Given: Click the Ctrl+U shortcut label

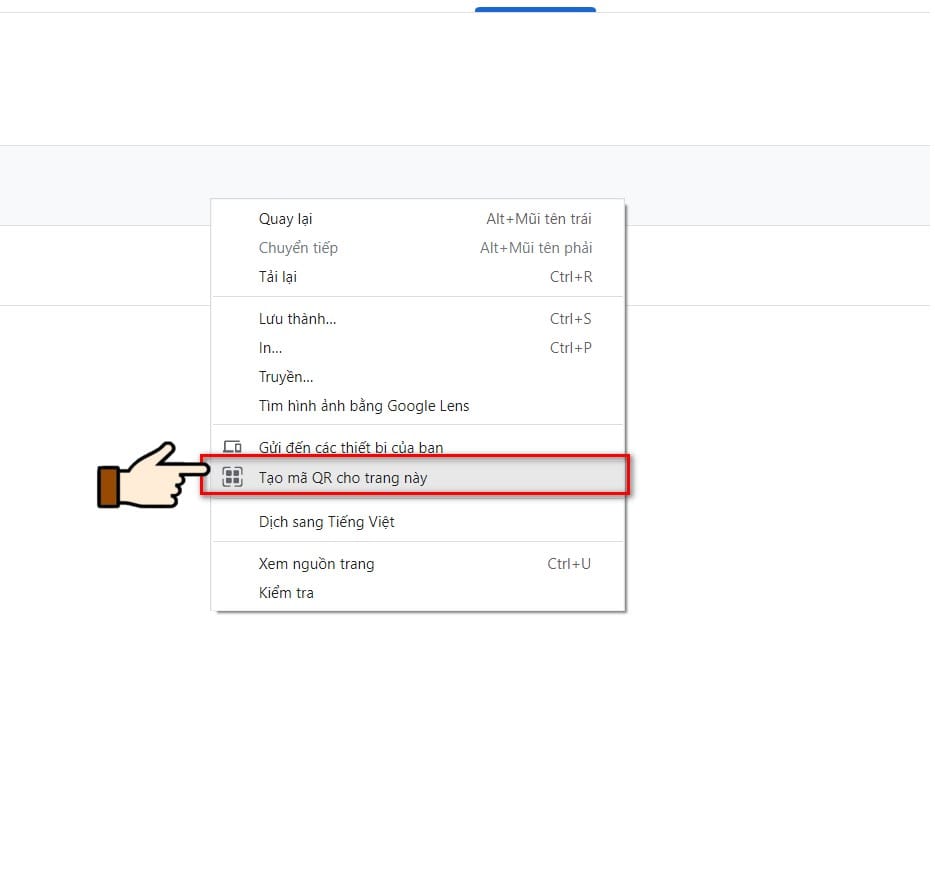Looking at the screenshot, I should (x=569, y=564).
